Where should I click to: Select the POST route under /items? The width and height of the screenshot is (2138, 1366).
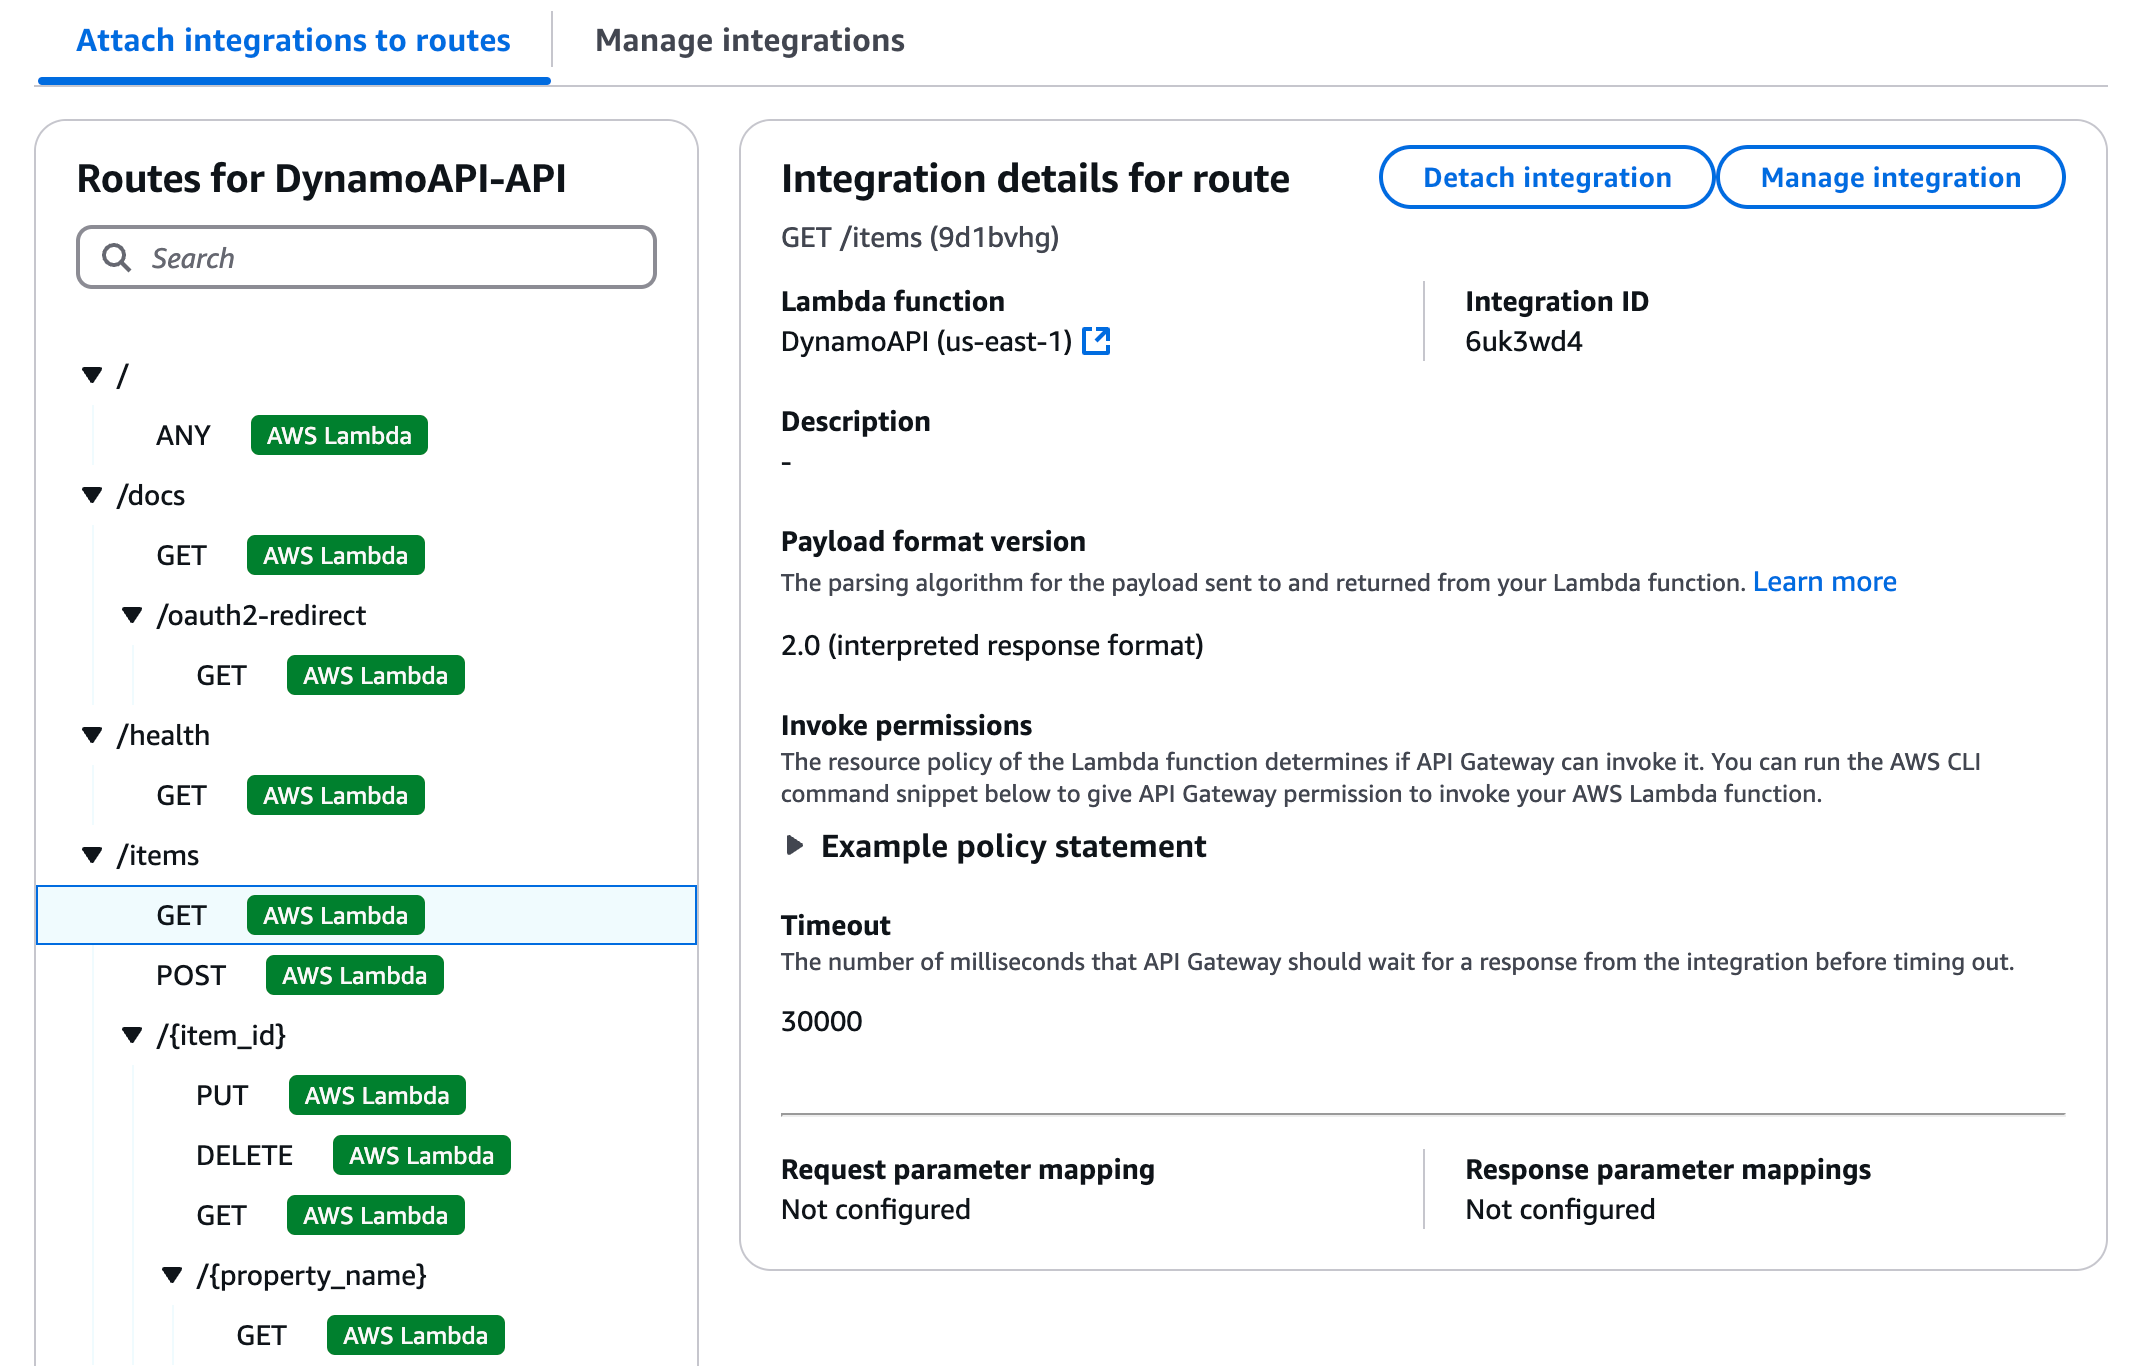[x=191, y=975]
